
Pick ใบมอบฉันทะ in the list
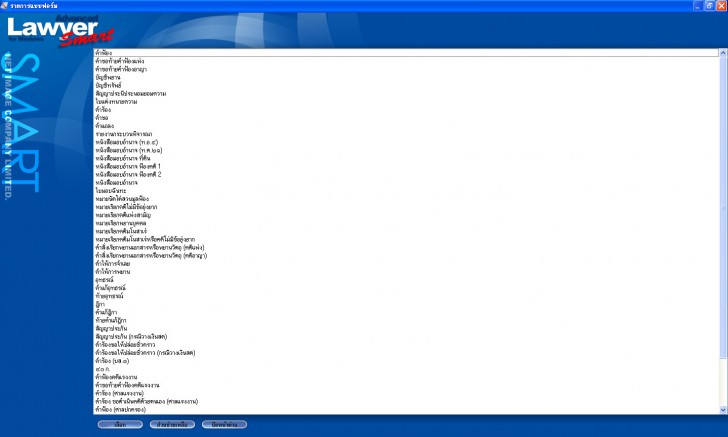406,190
